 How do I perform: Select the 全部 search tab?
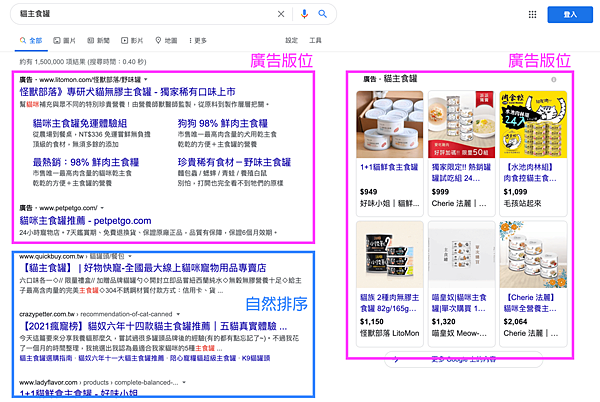point(31,40)
